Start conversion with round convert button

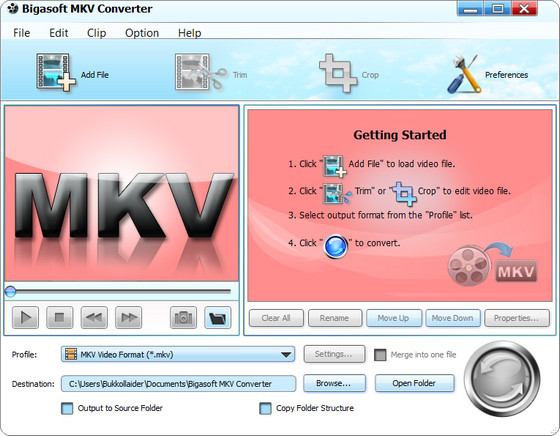pos(502,379)
